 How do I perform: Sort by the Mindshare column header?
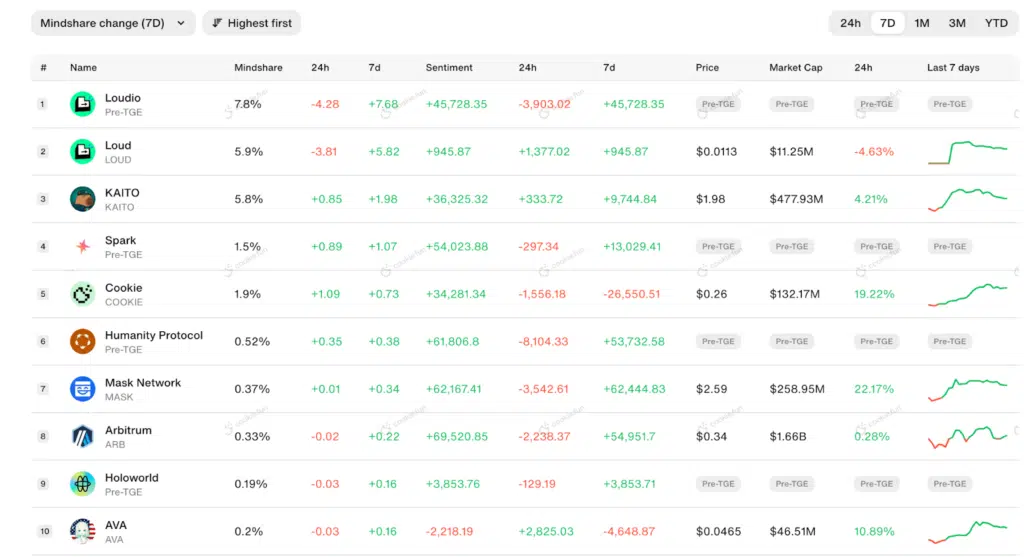tap(258, 67)
